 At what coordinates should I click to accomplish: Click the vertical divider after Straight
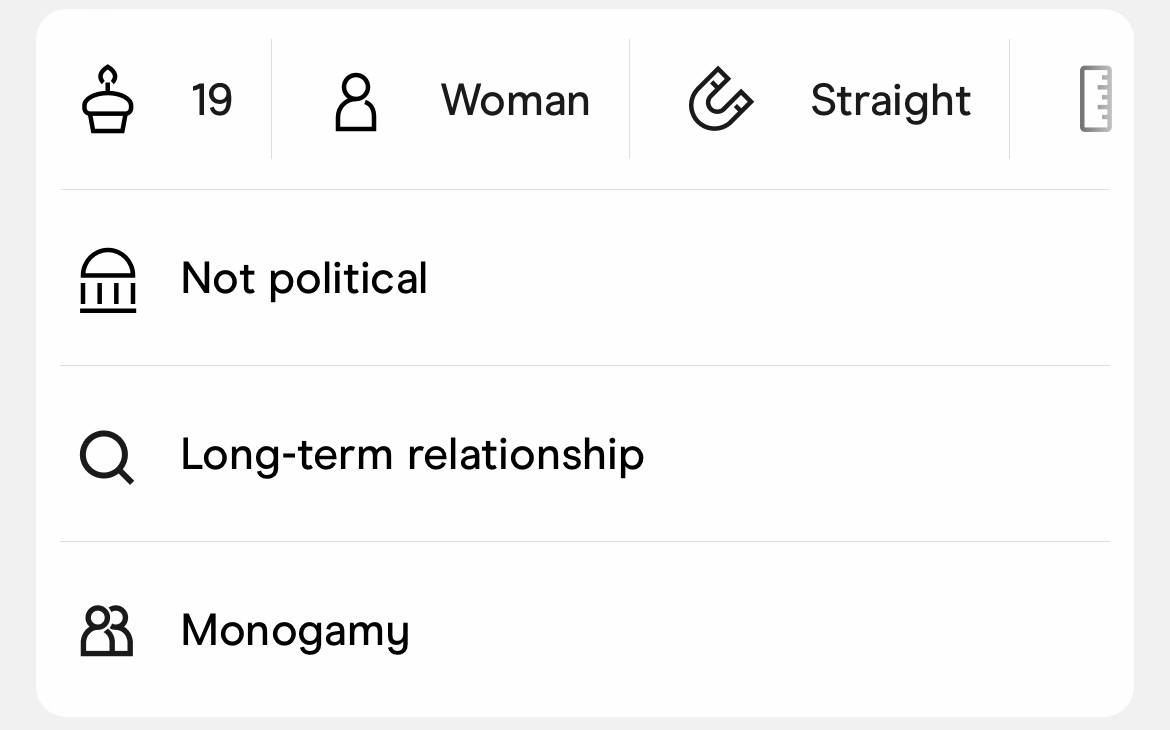(x=1010, y=99)
